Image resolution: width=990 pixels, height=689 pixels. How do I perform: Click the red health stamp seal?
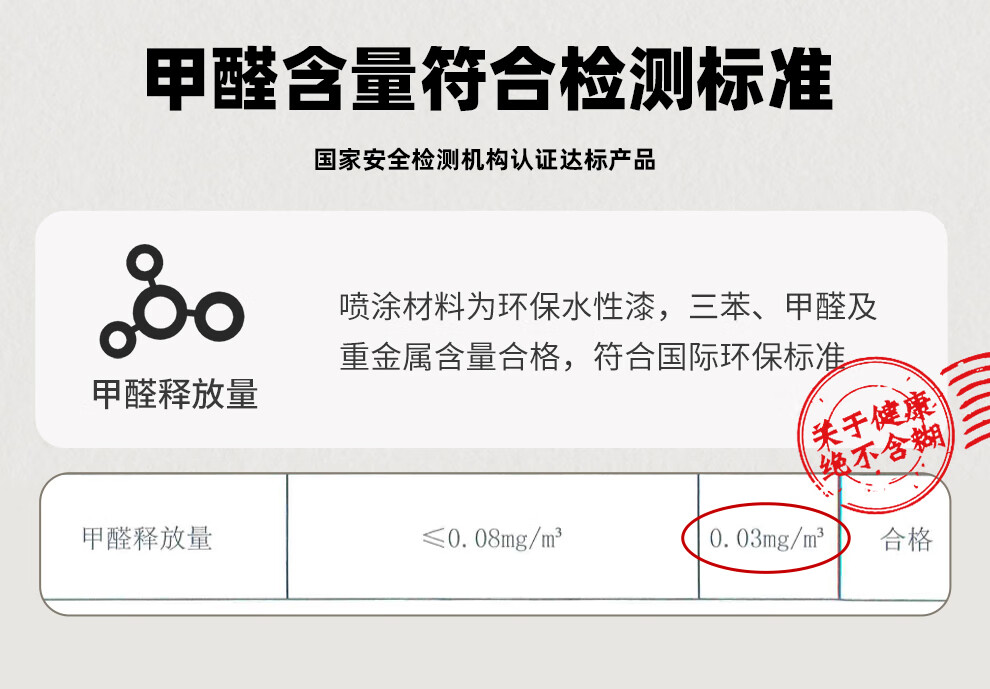[x=876, y=434]
